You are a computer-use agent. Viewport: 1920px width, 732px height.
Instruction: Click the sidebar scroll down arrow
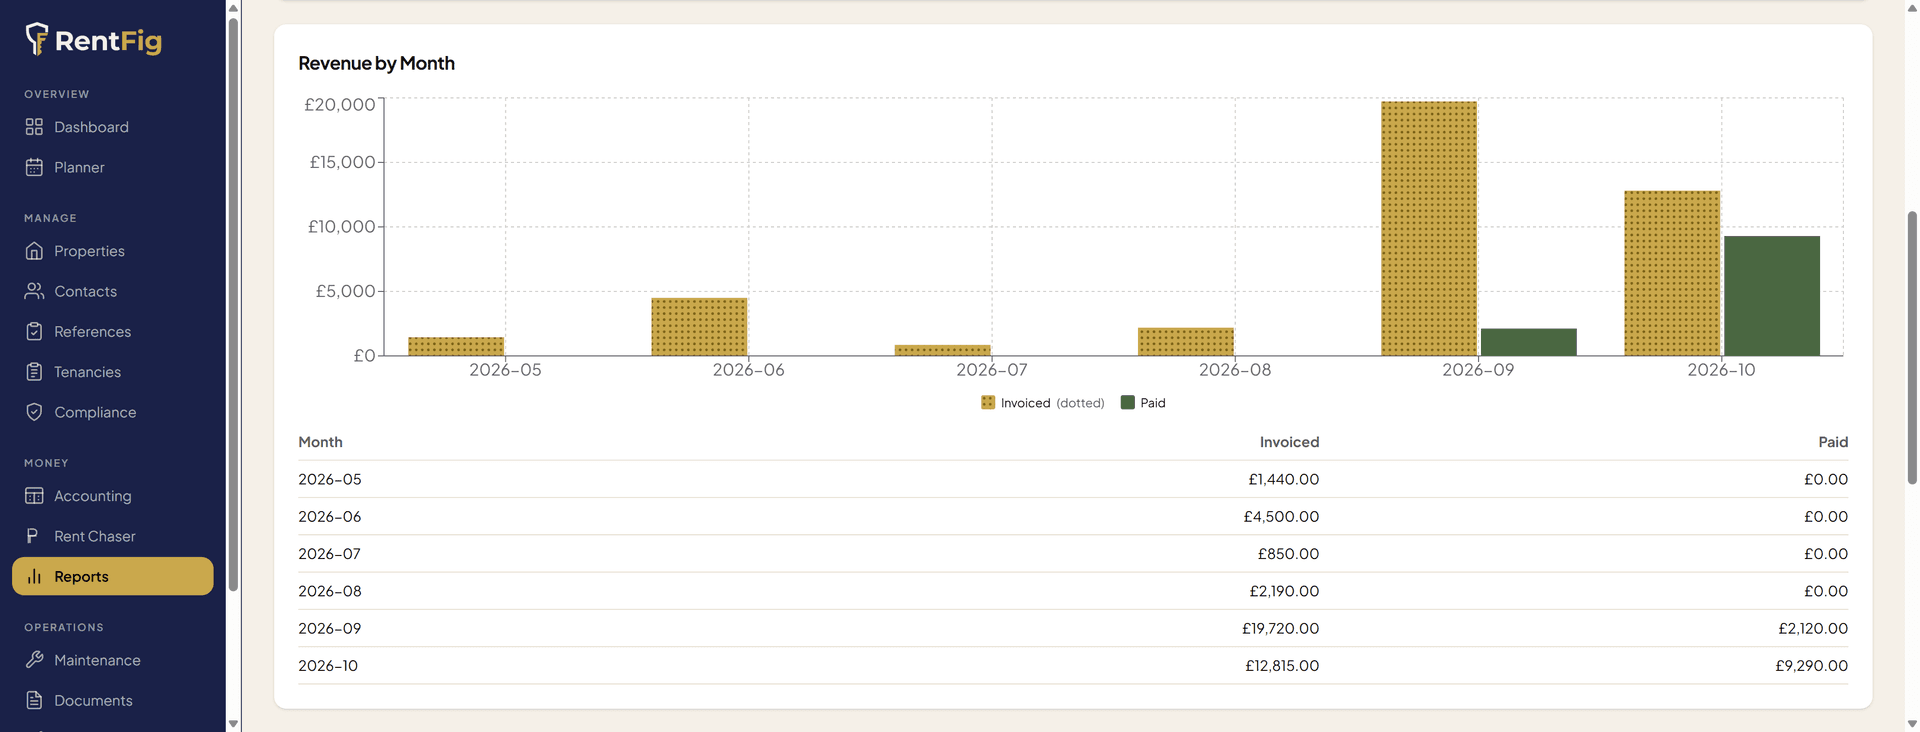[233, 723]
